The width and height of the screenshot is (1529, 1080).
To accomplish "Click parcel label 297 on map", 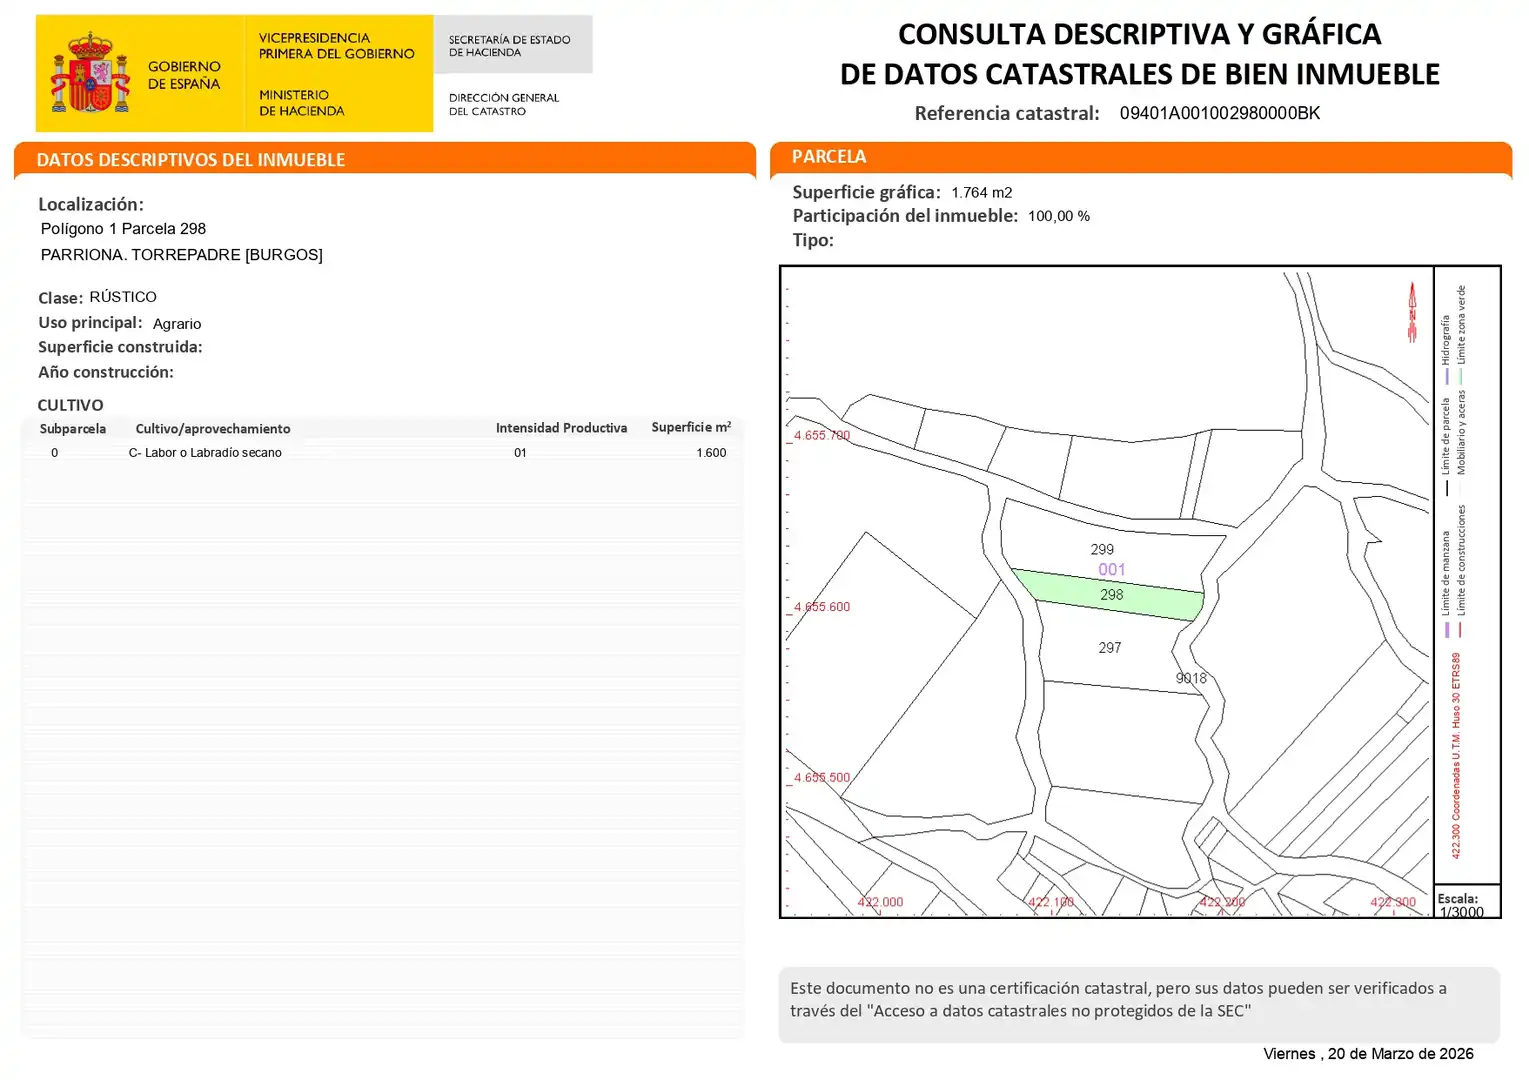I will tap(1110, 648).
